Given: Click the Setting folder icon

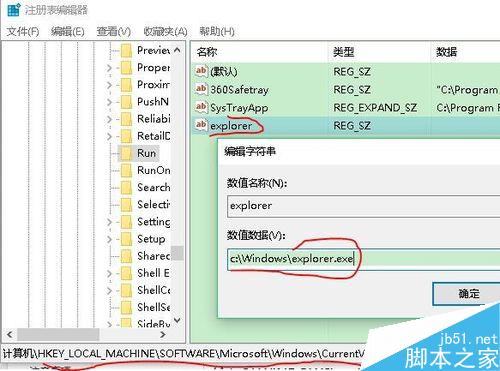Looking at the screenshot, I should pyautogui.click(x=126, y=222).
